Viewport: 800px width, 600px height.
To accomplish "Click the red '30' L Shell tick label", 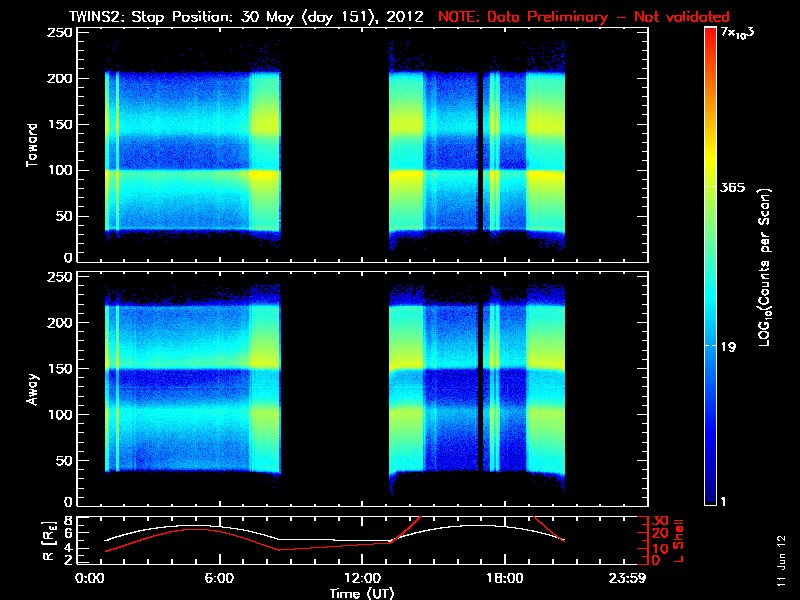I will (x=660, y=521).
